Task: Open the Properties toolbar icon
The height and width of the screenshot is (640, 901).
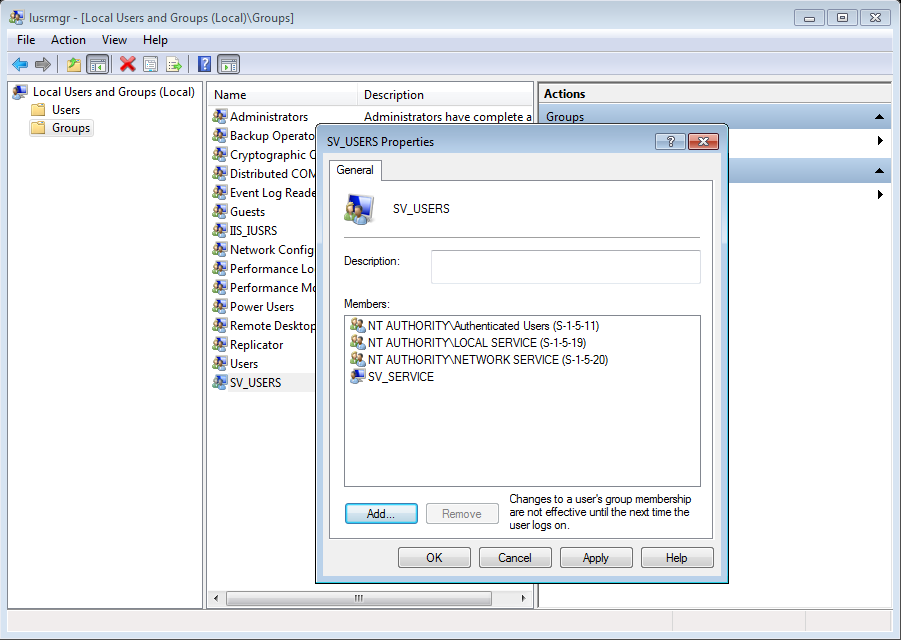Action: (151, 64)
